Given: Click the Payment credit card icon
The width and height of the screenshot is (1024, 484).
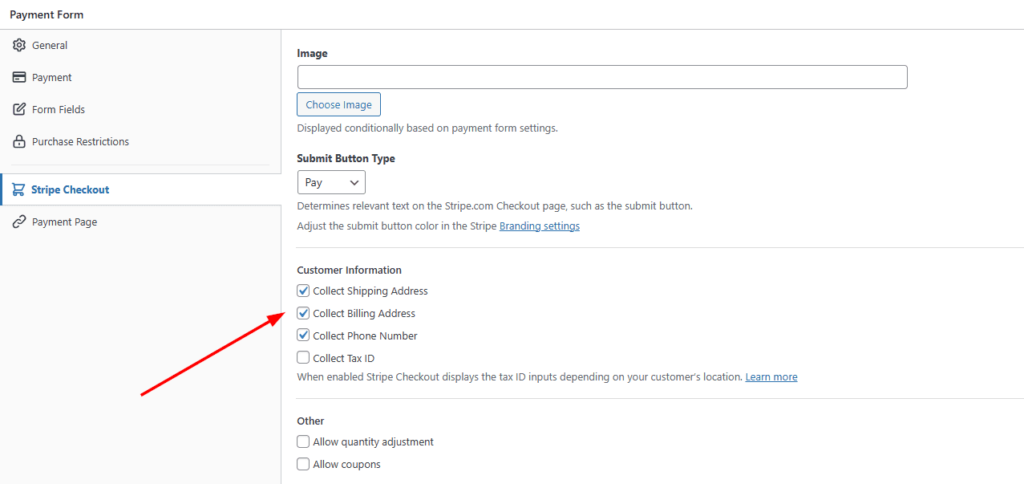Looking at the screenshot, I should tap(19, 77).
